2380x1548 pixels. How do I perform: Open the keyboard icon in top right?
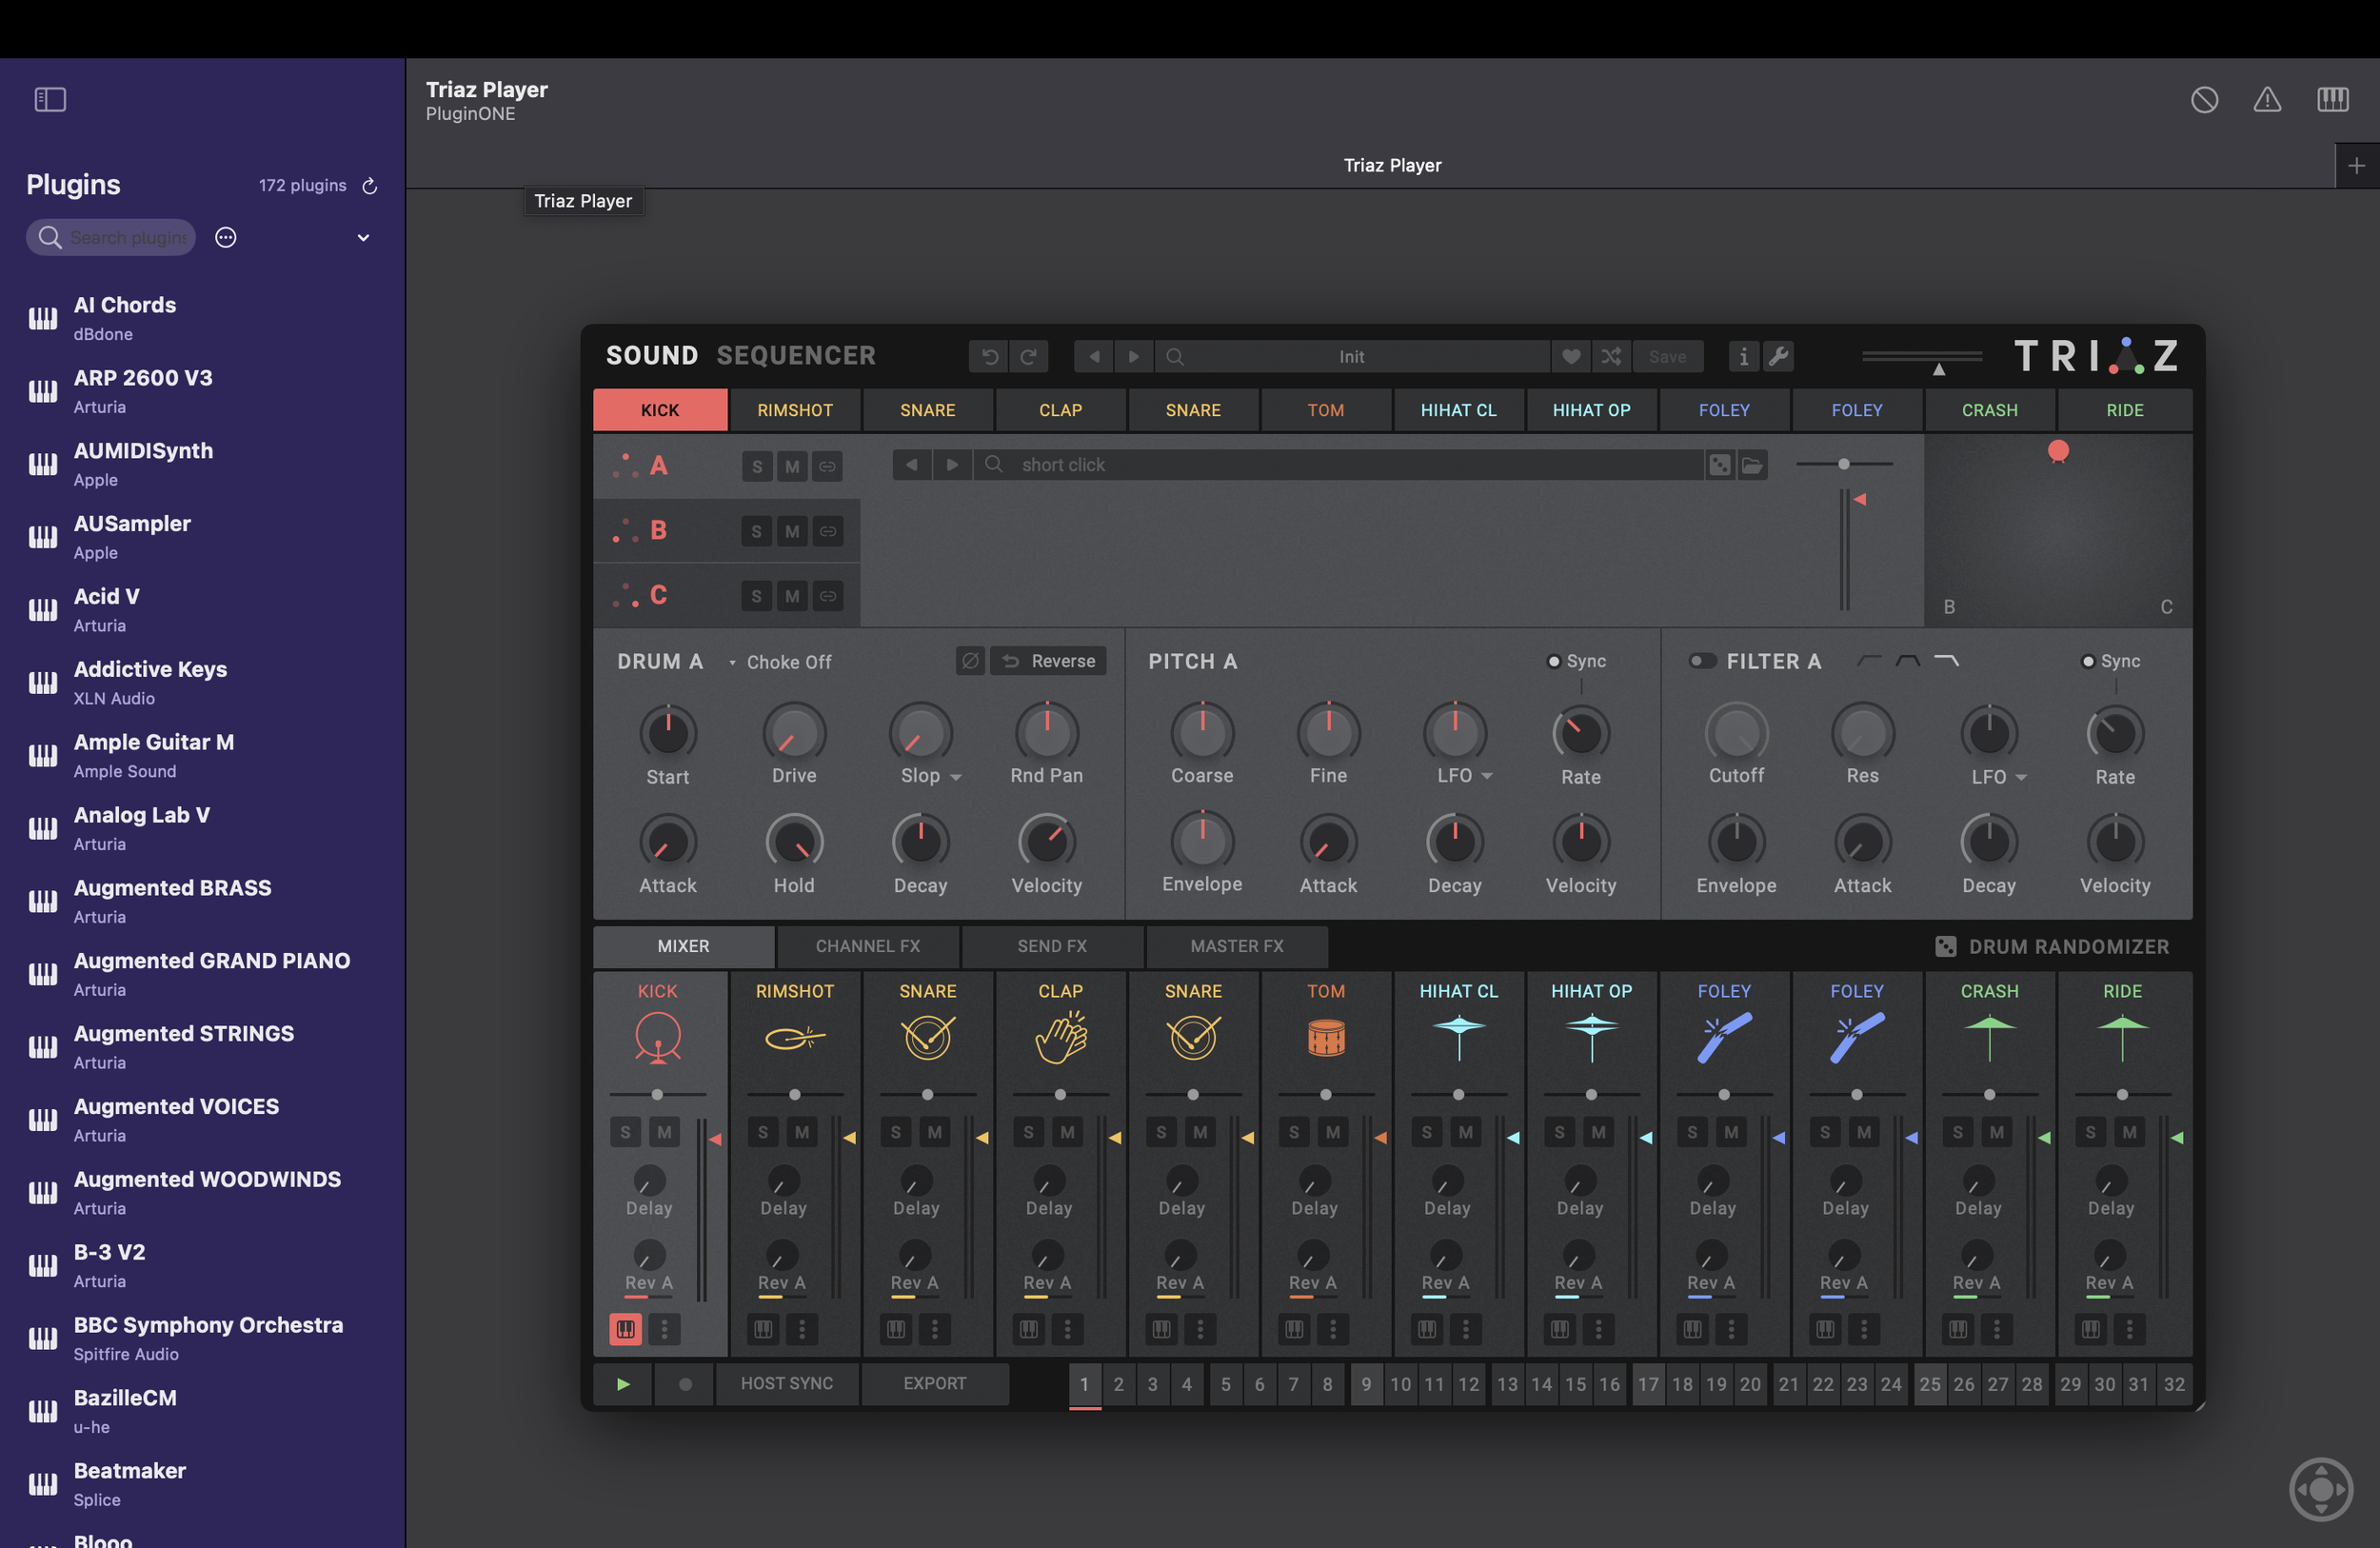[2332, 99]
